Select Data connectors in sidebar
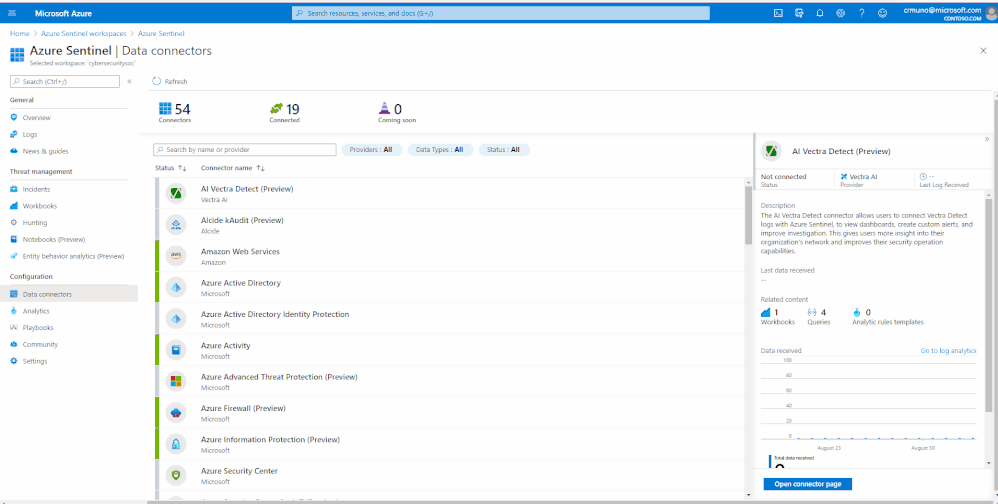 coord(69,294)
